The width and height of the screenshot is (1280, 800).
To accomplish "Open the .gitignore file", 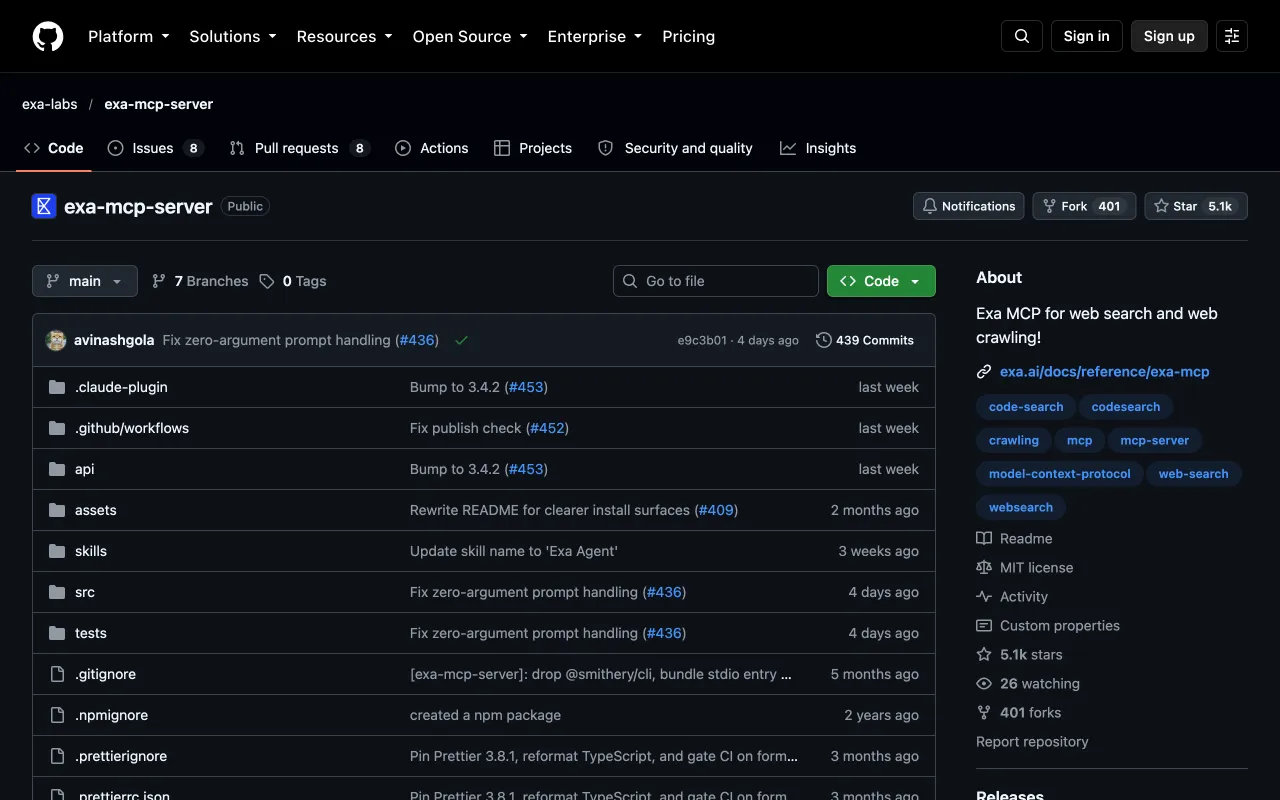I will click(x=105, y=674).
